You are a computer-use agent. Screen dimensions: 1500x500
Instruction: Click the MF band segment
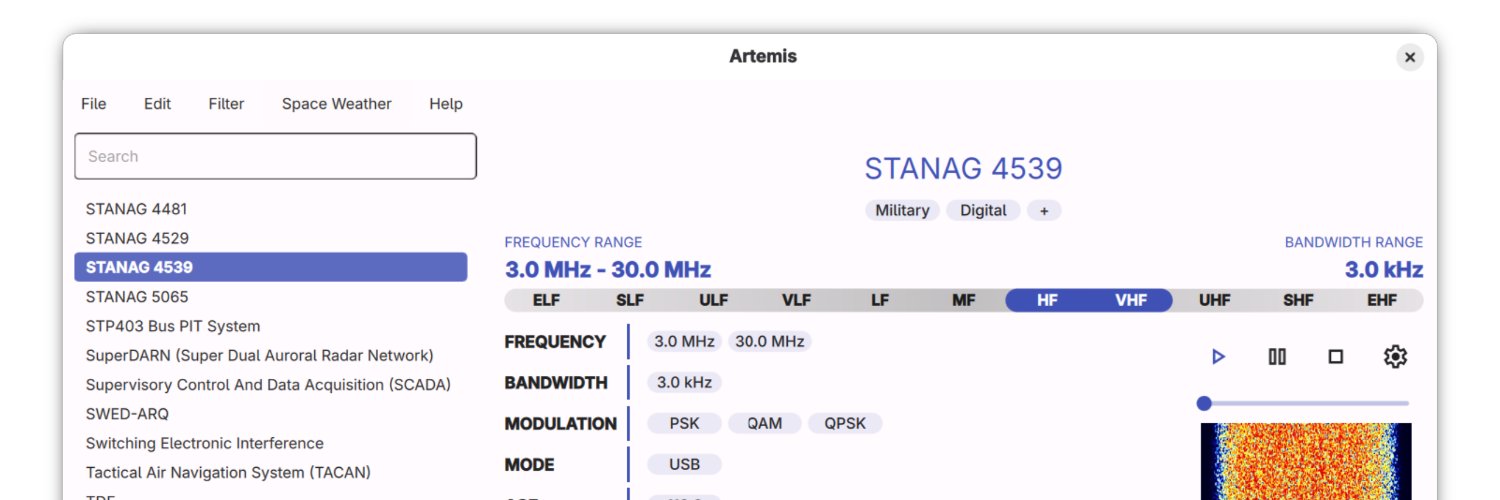(964, 300)
